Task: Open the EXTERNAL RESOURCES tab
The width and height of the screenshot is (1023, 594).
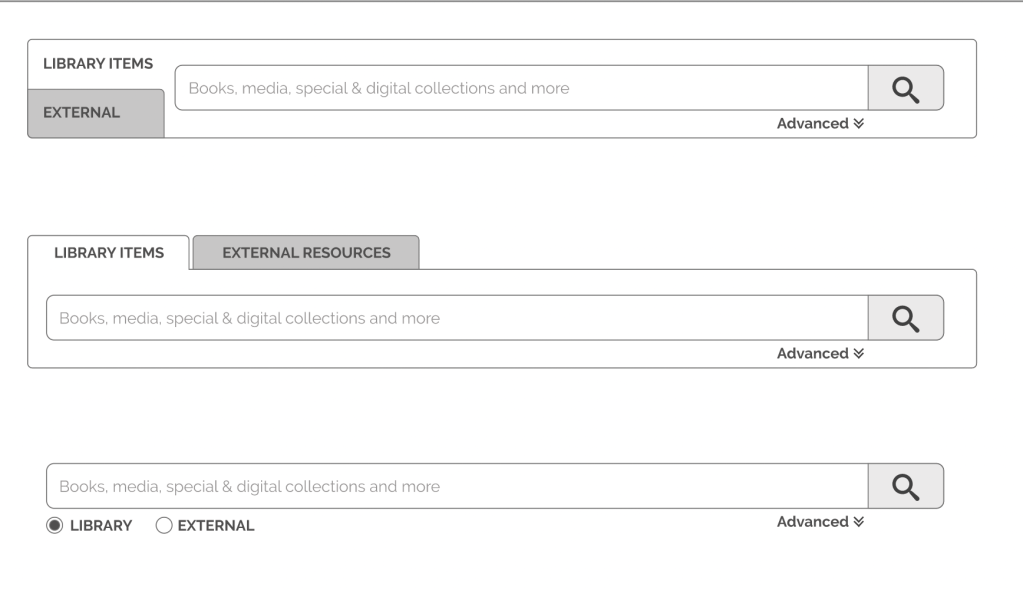Action: point(306,253)
